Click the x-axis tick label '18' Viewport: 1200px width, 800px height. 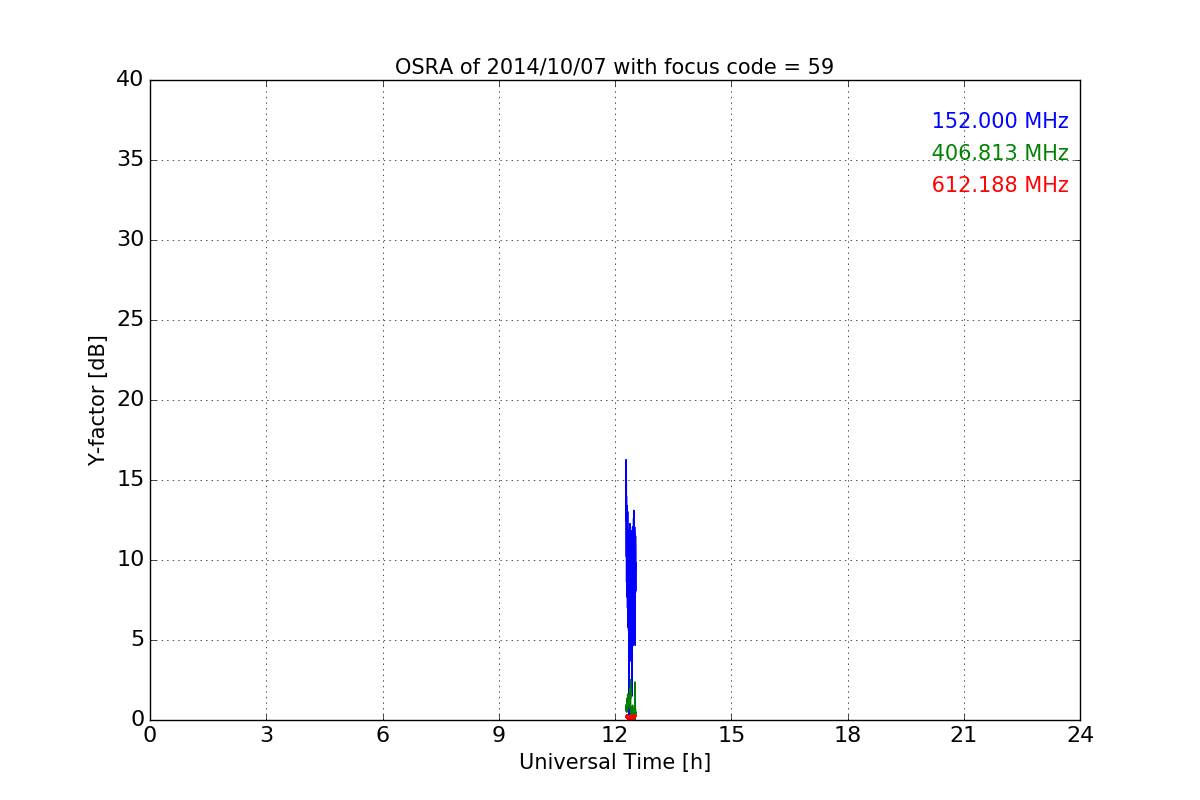point(848,735)
